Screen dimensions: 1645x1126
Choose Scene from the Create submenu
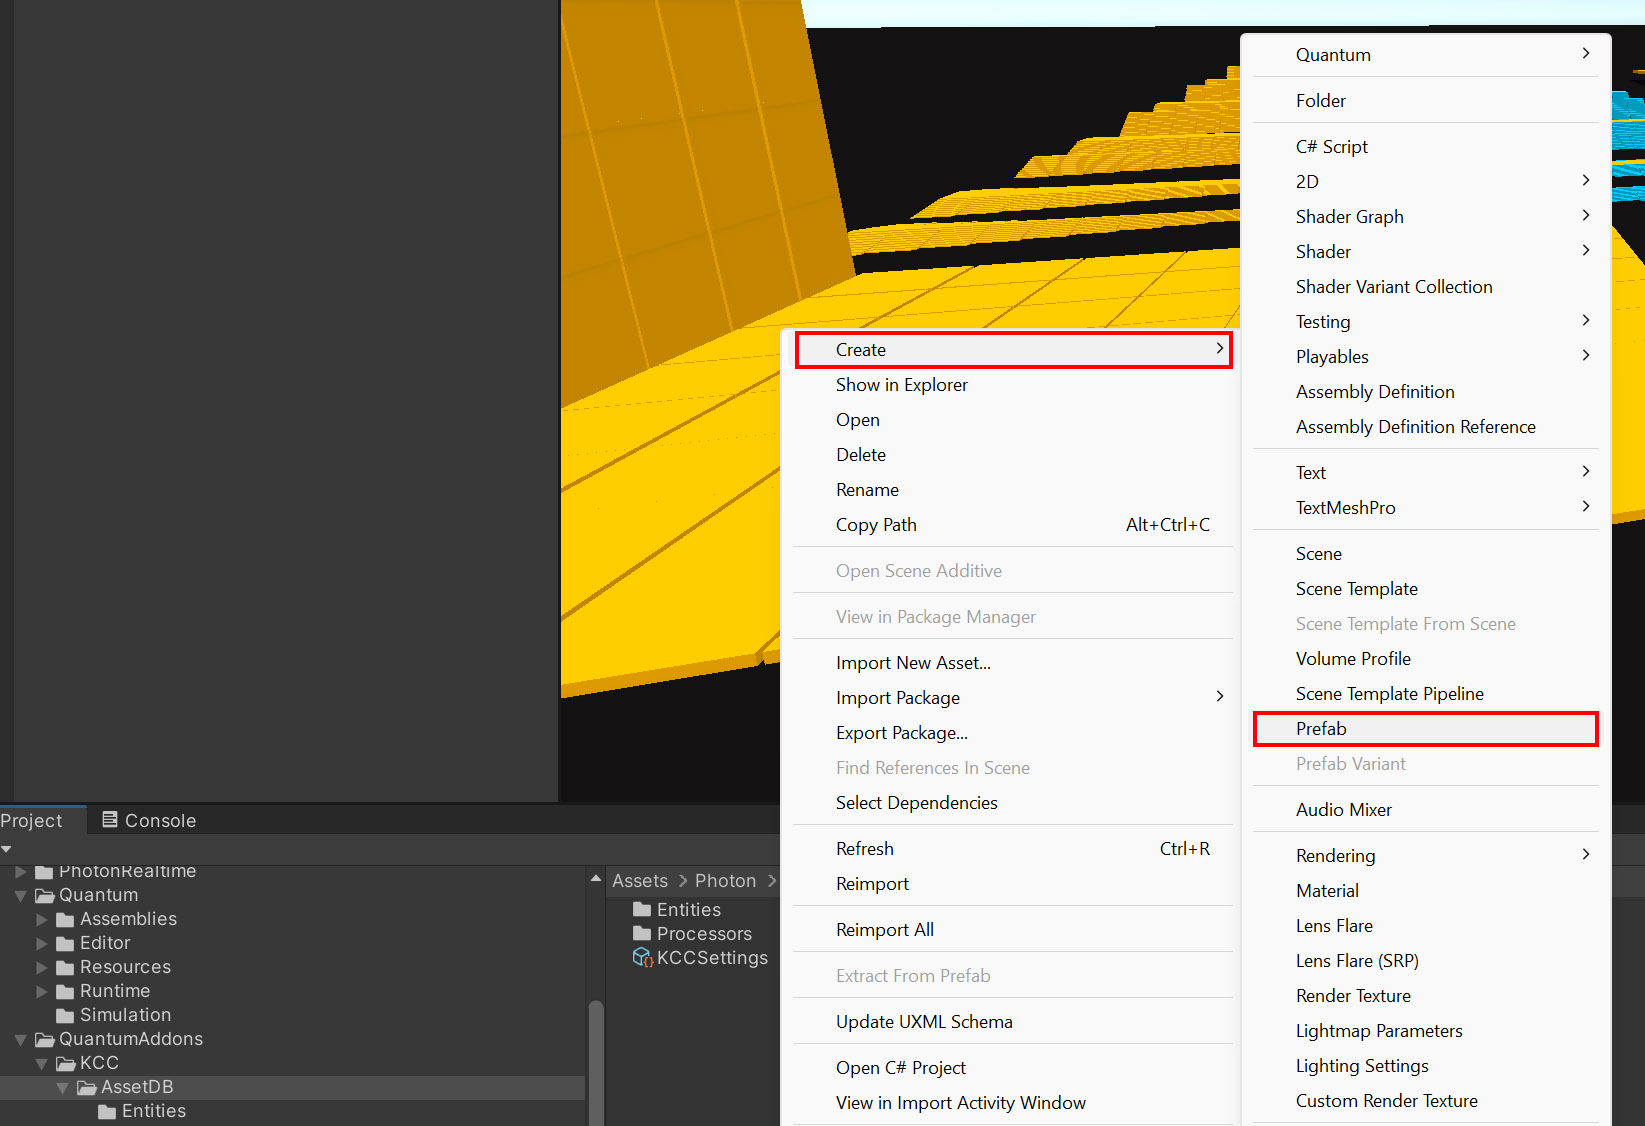[x=1318, y=554]
